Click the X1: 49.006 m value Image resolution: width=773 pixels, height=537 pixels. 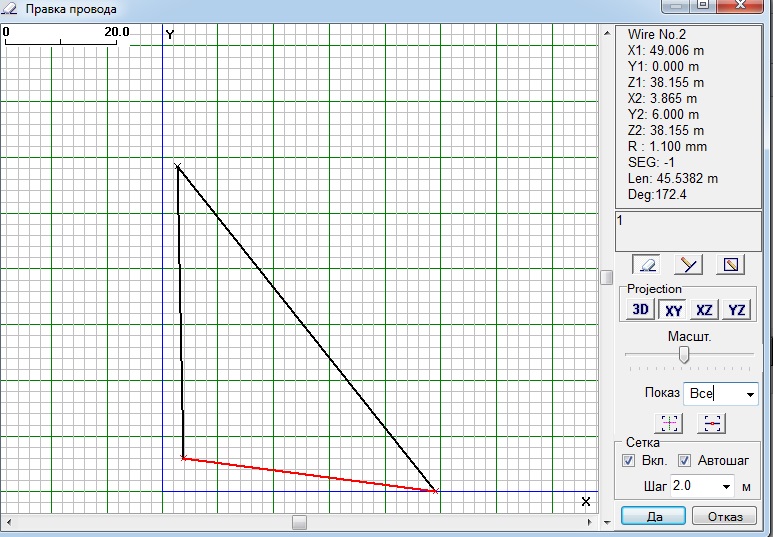[666, 50]
